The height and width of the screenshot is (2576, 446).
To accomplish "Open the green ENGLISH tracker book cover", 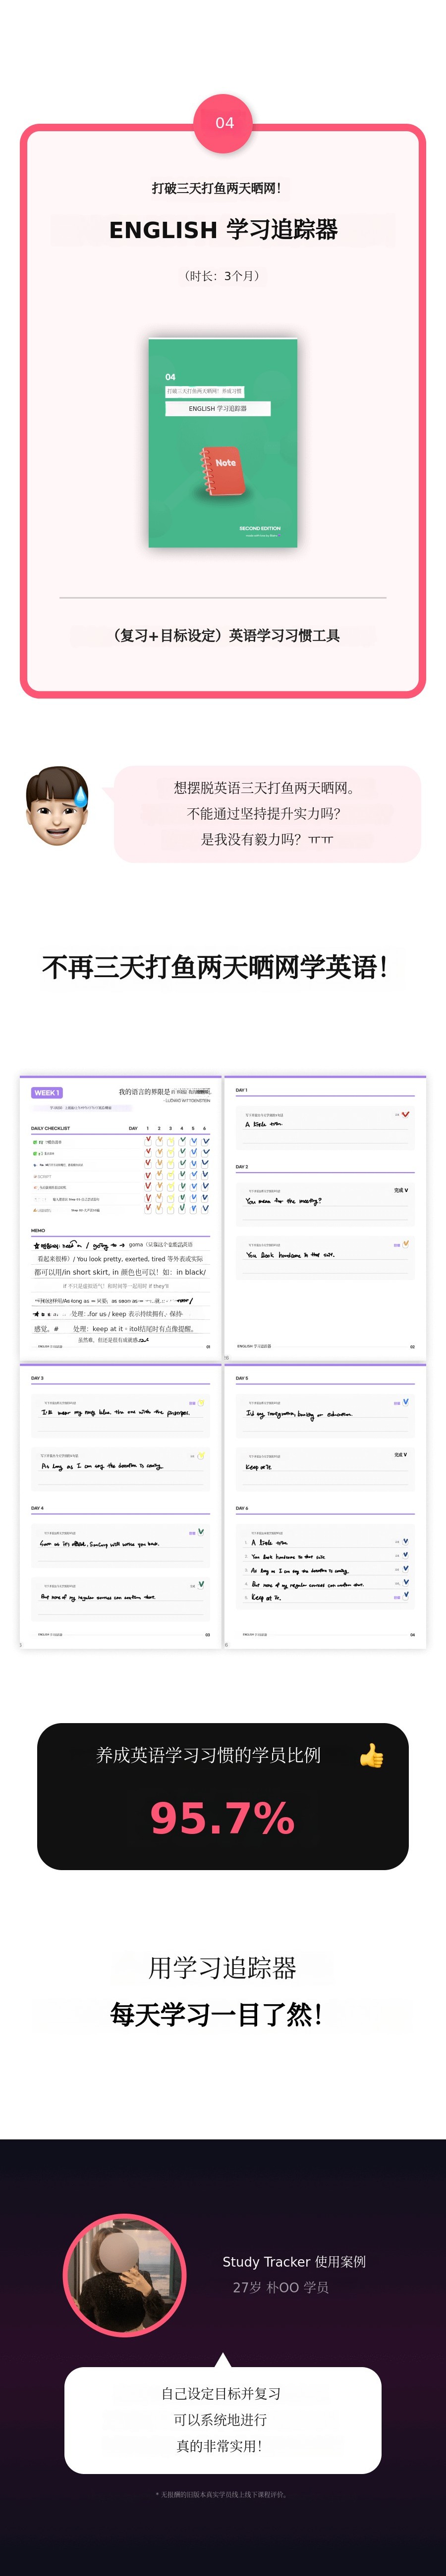I will [223, 442].
